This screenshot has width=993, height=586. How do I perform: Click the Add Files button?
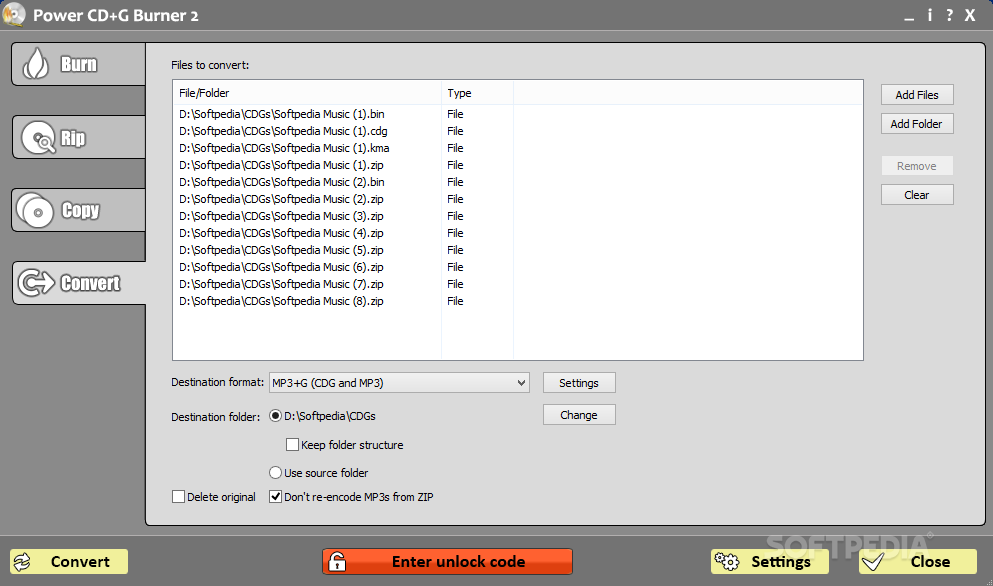pos(917,95)
